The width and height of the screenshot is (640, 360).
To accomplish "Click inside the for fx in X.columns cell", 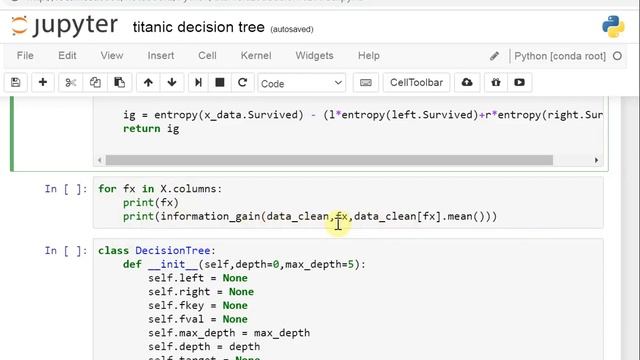I will point(348,202).
